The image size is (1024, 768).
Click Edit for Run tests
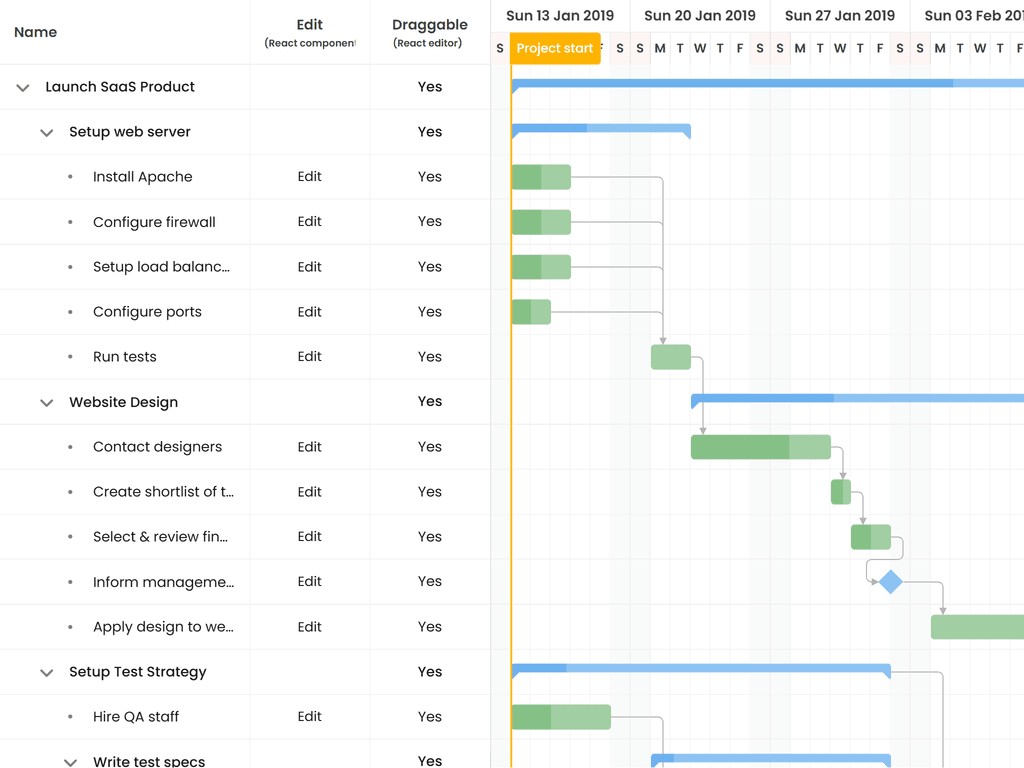tap(309, 357)
